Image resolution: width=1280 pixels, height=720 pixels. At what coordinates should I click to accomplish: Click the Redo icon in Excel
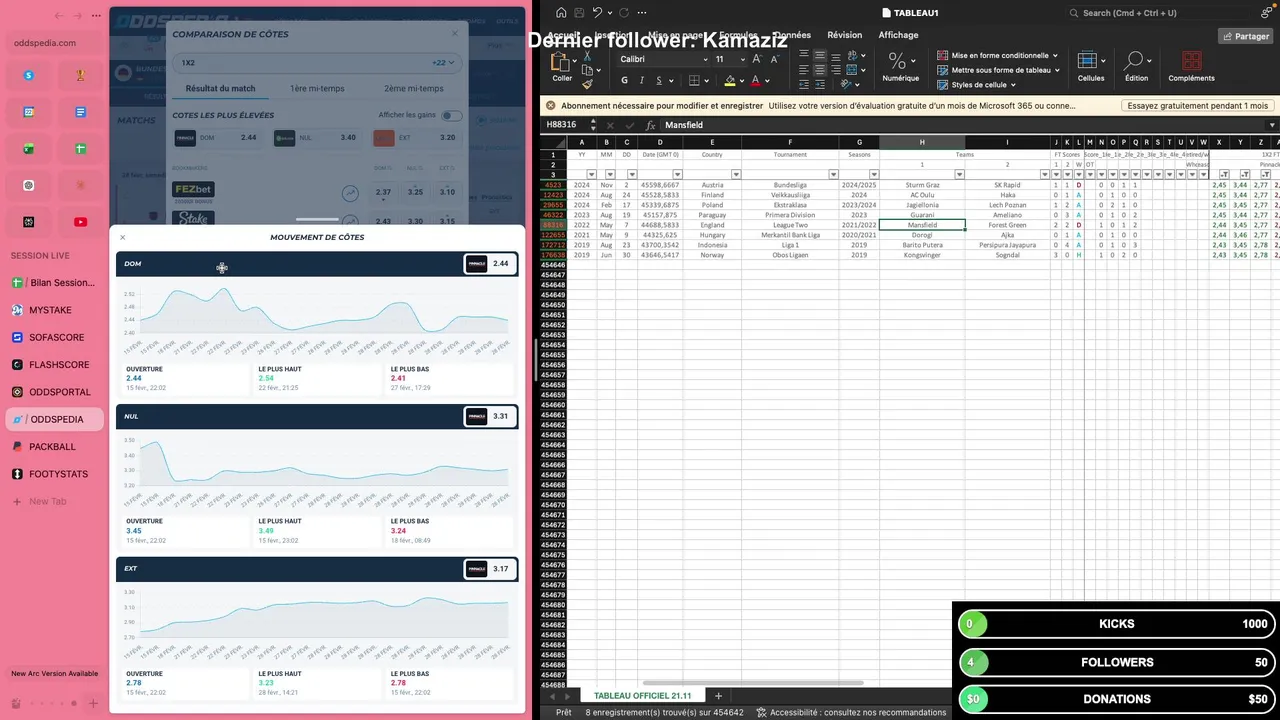(624, 13)
